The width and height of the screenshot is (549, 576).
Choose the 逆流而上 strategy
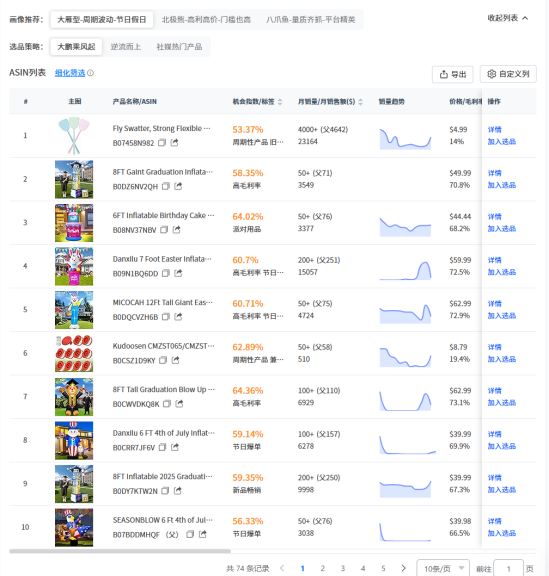tap(126, 47)
